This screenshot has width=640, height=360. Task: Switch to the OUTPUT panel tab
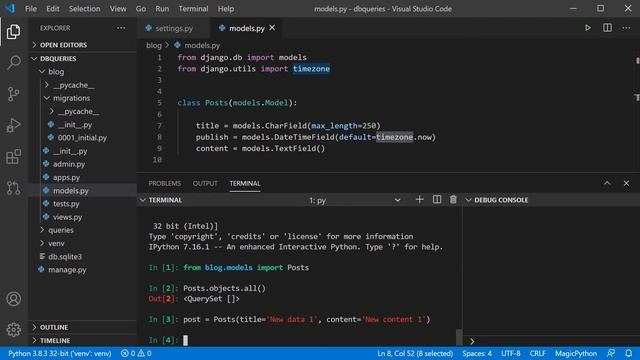(205, 183)
